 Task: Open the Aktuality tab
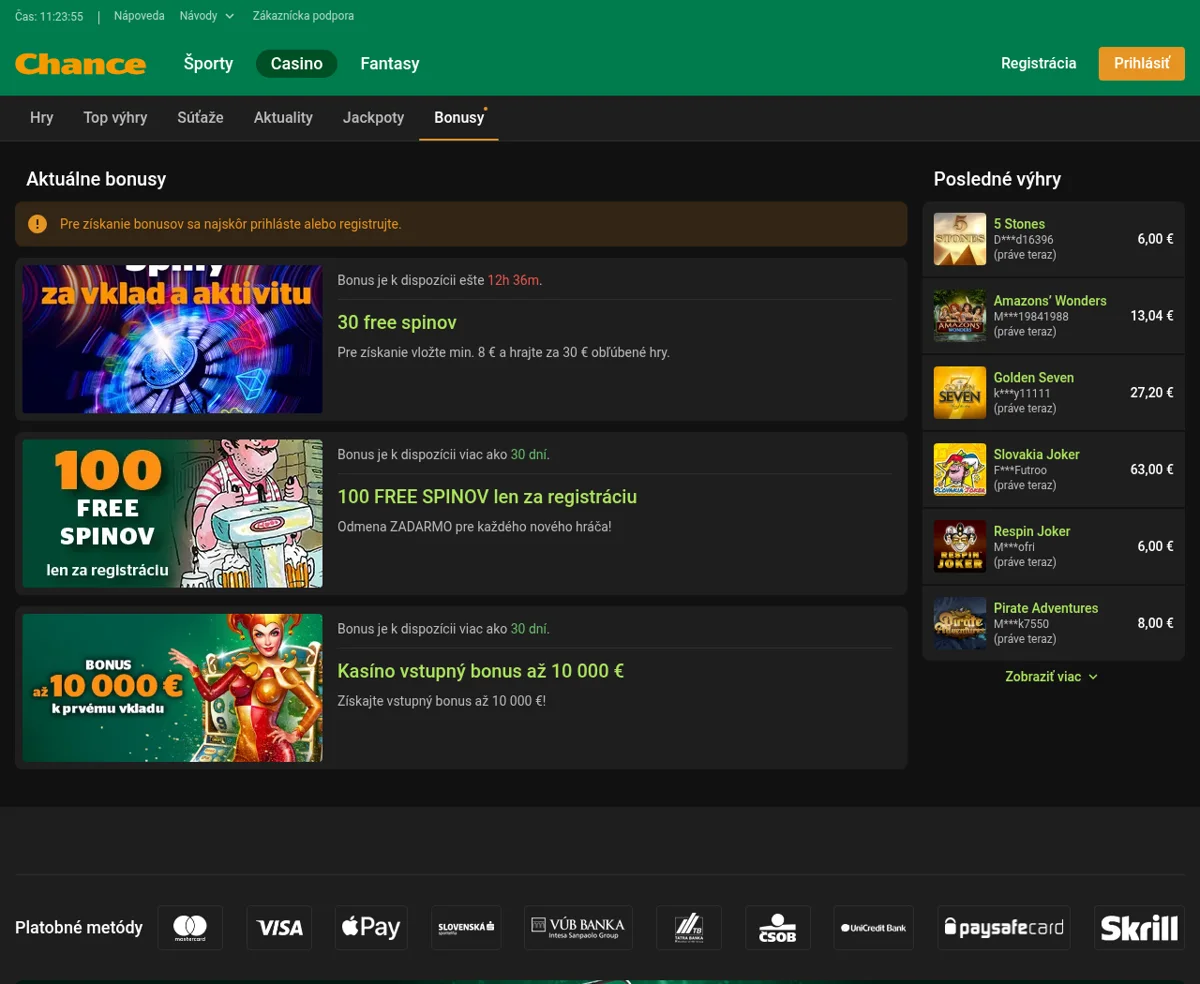[x=283, y=118]
